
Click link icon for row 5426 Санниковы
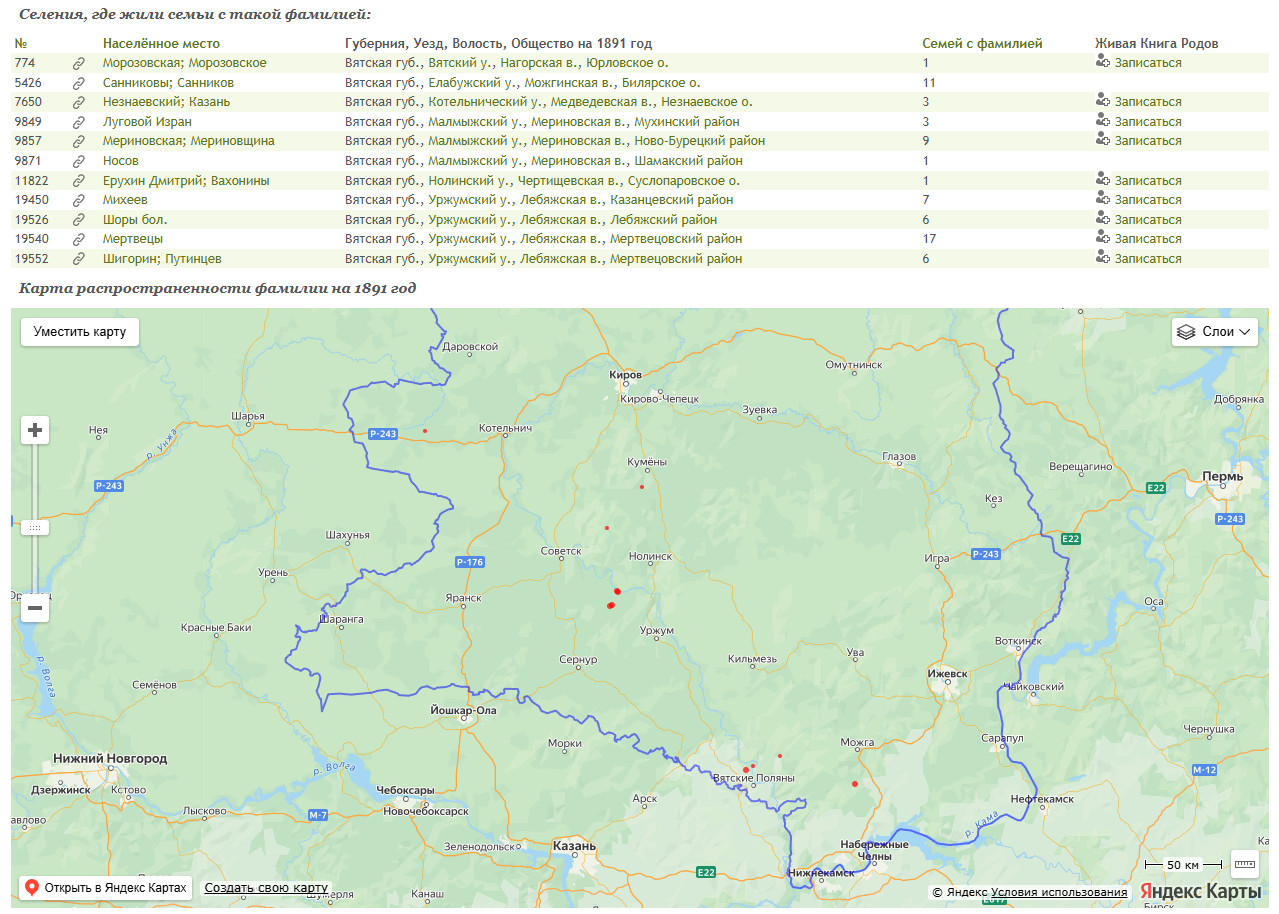(x=79, y=83)
